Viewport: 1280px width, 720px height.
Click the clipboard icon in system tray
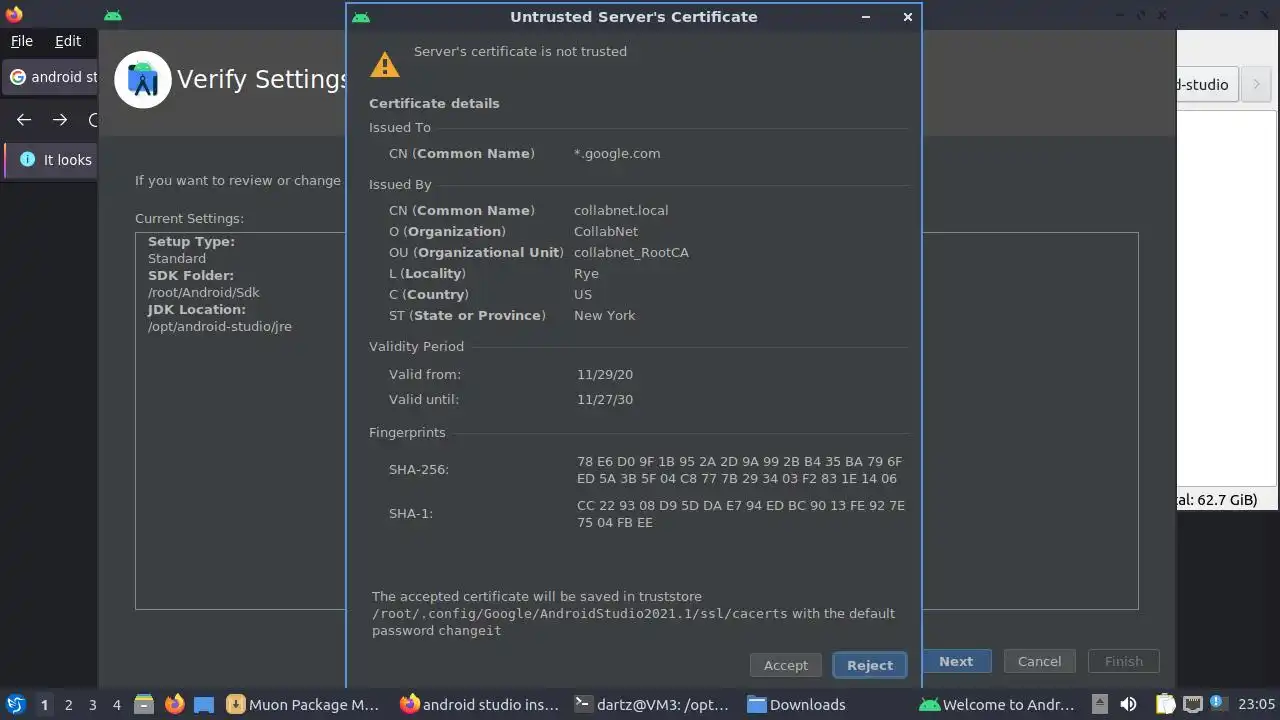(1166, 705)
